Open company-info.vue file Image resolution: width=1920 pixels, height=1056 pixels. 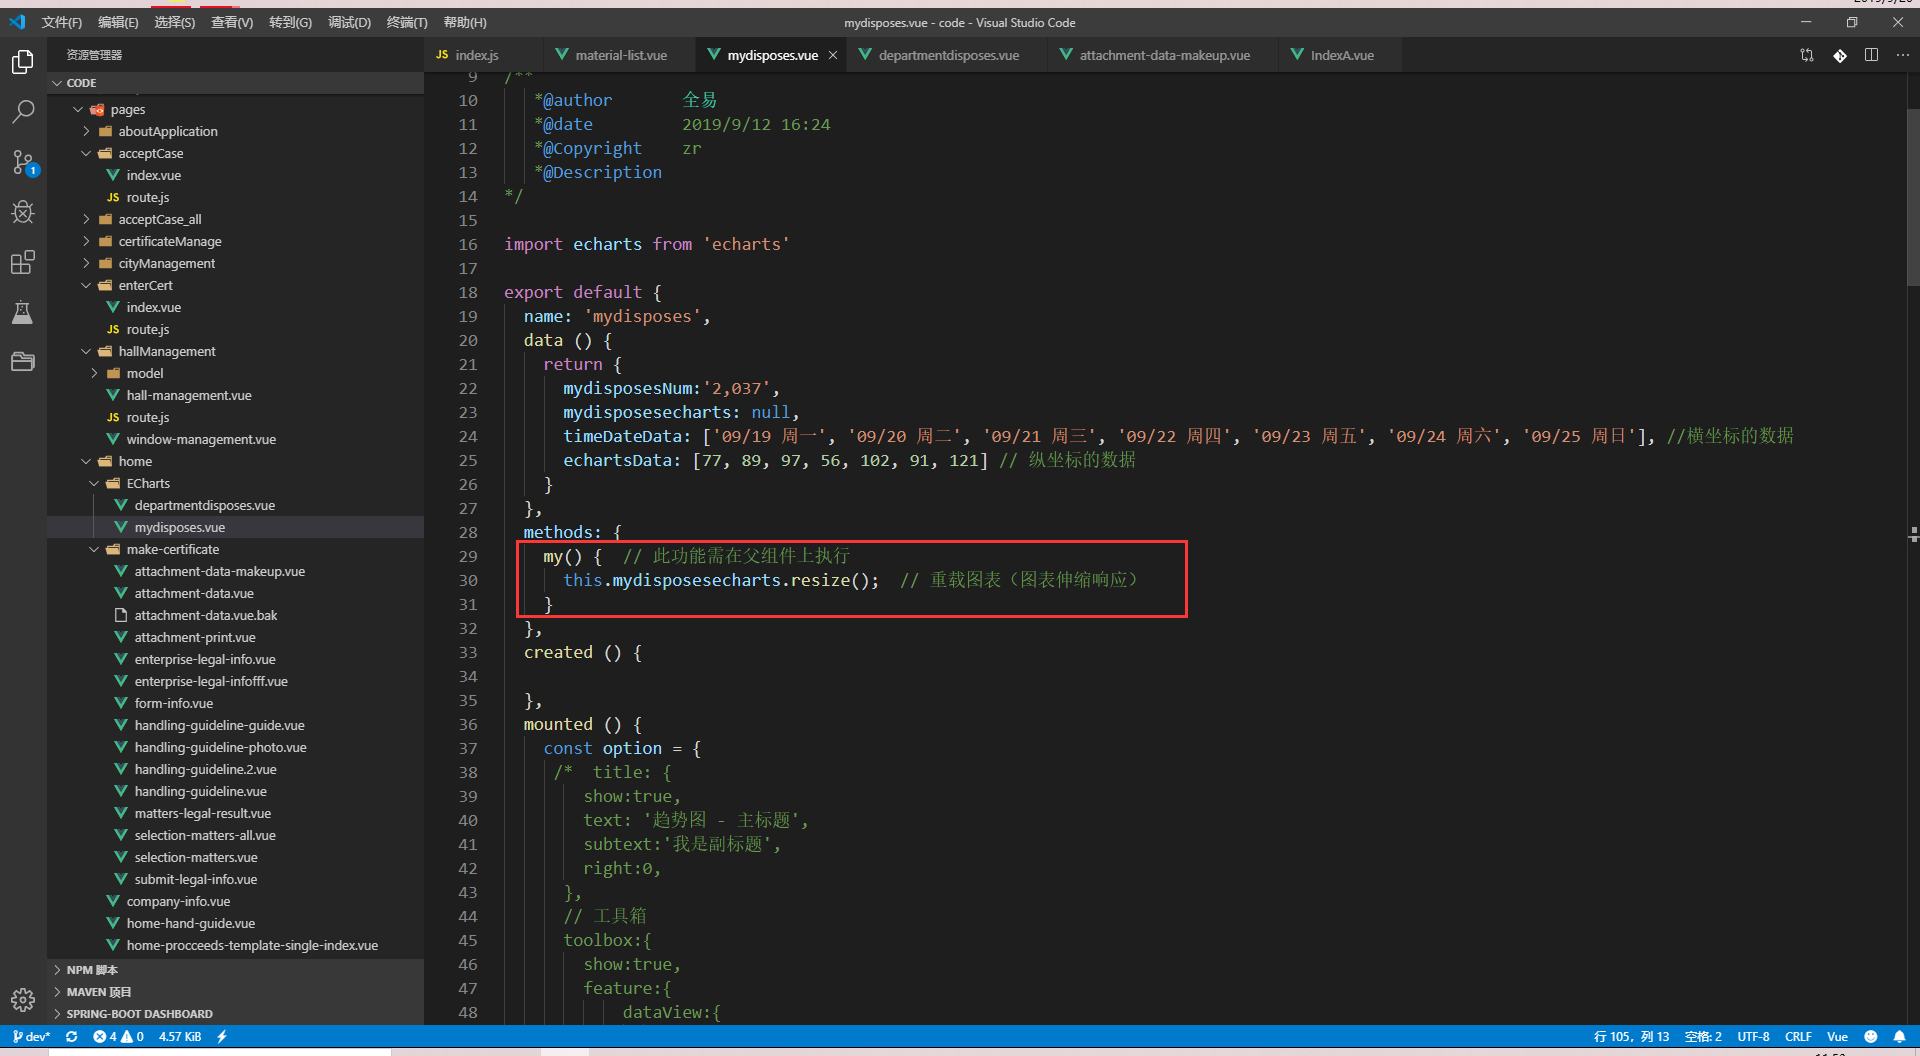point(236,901)
